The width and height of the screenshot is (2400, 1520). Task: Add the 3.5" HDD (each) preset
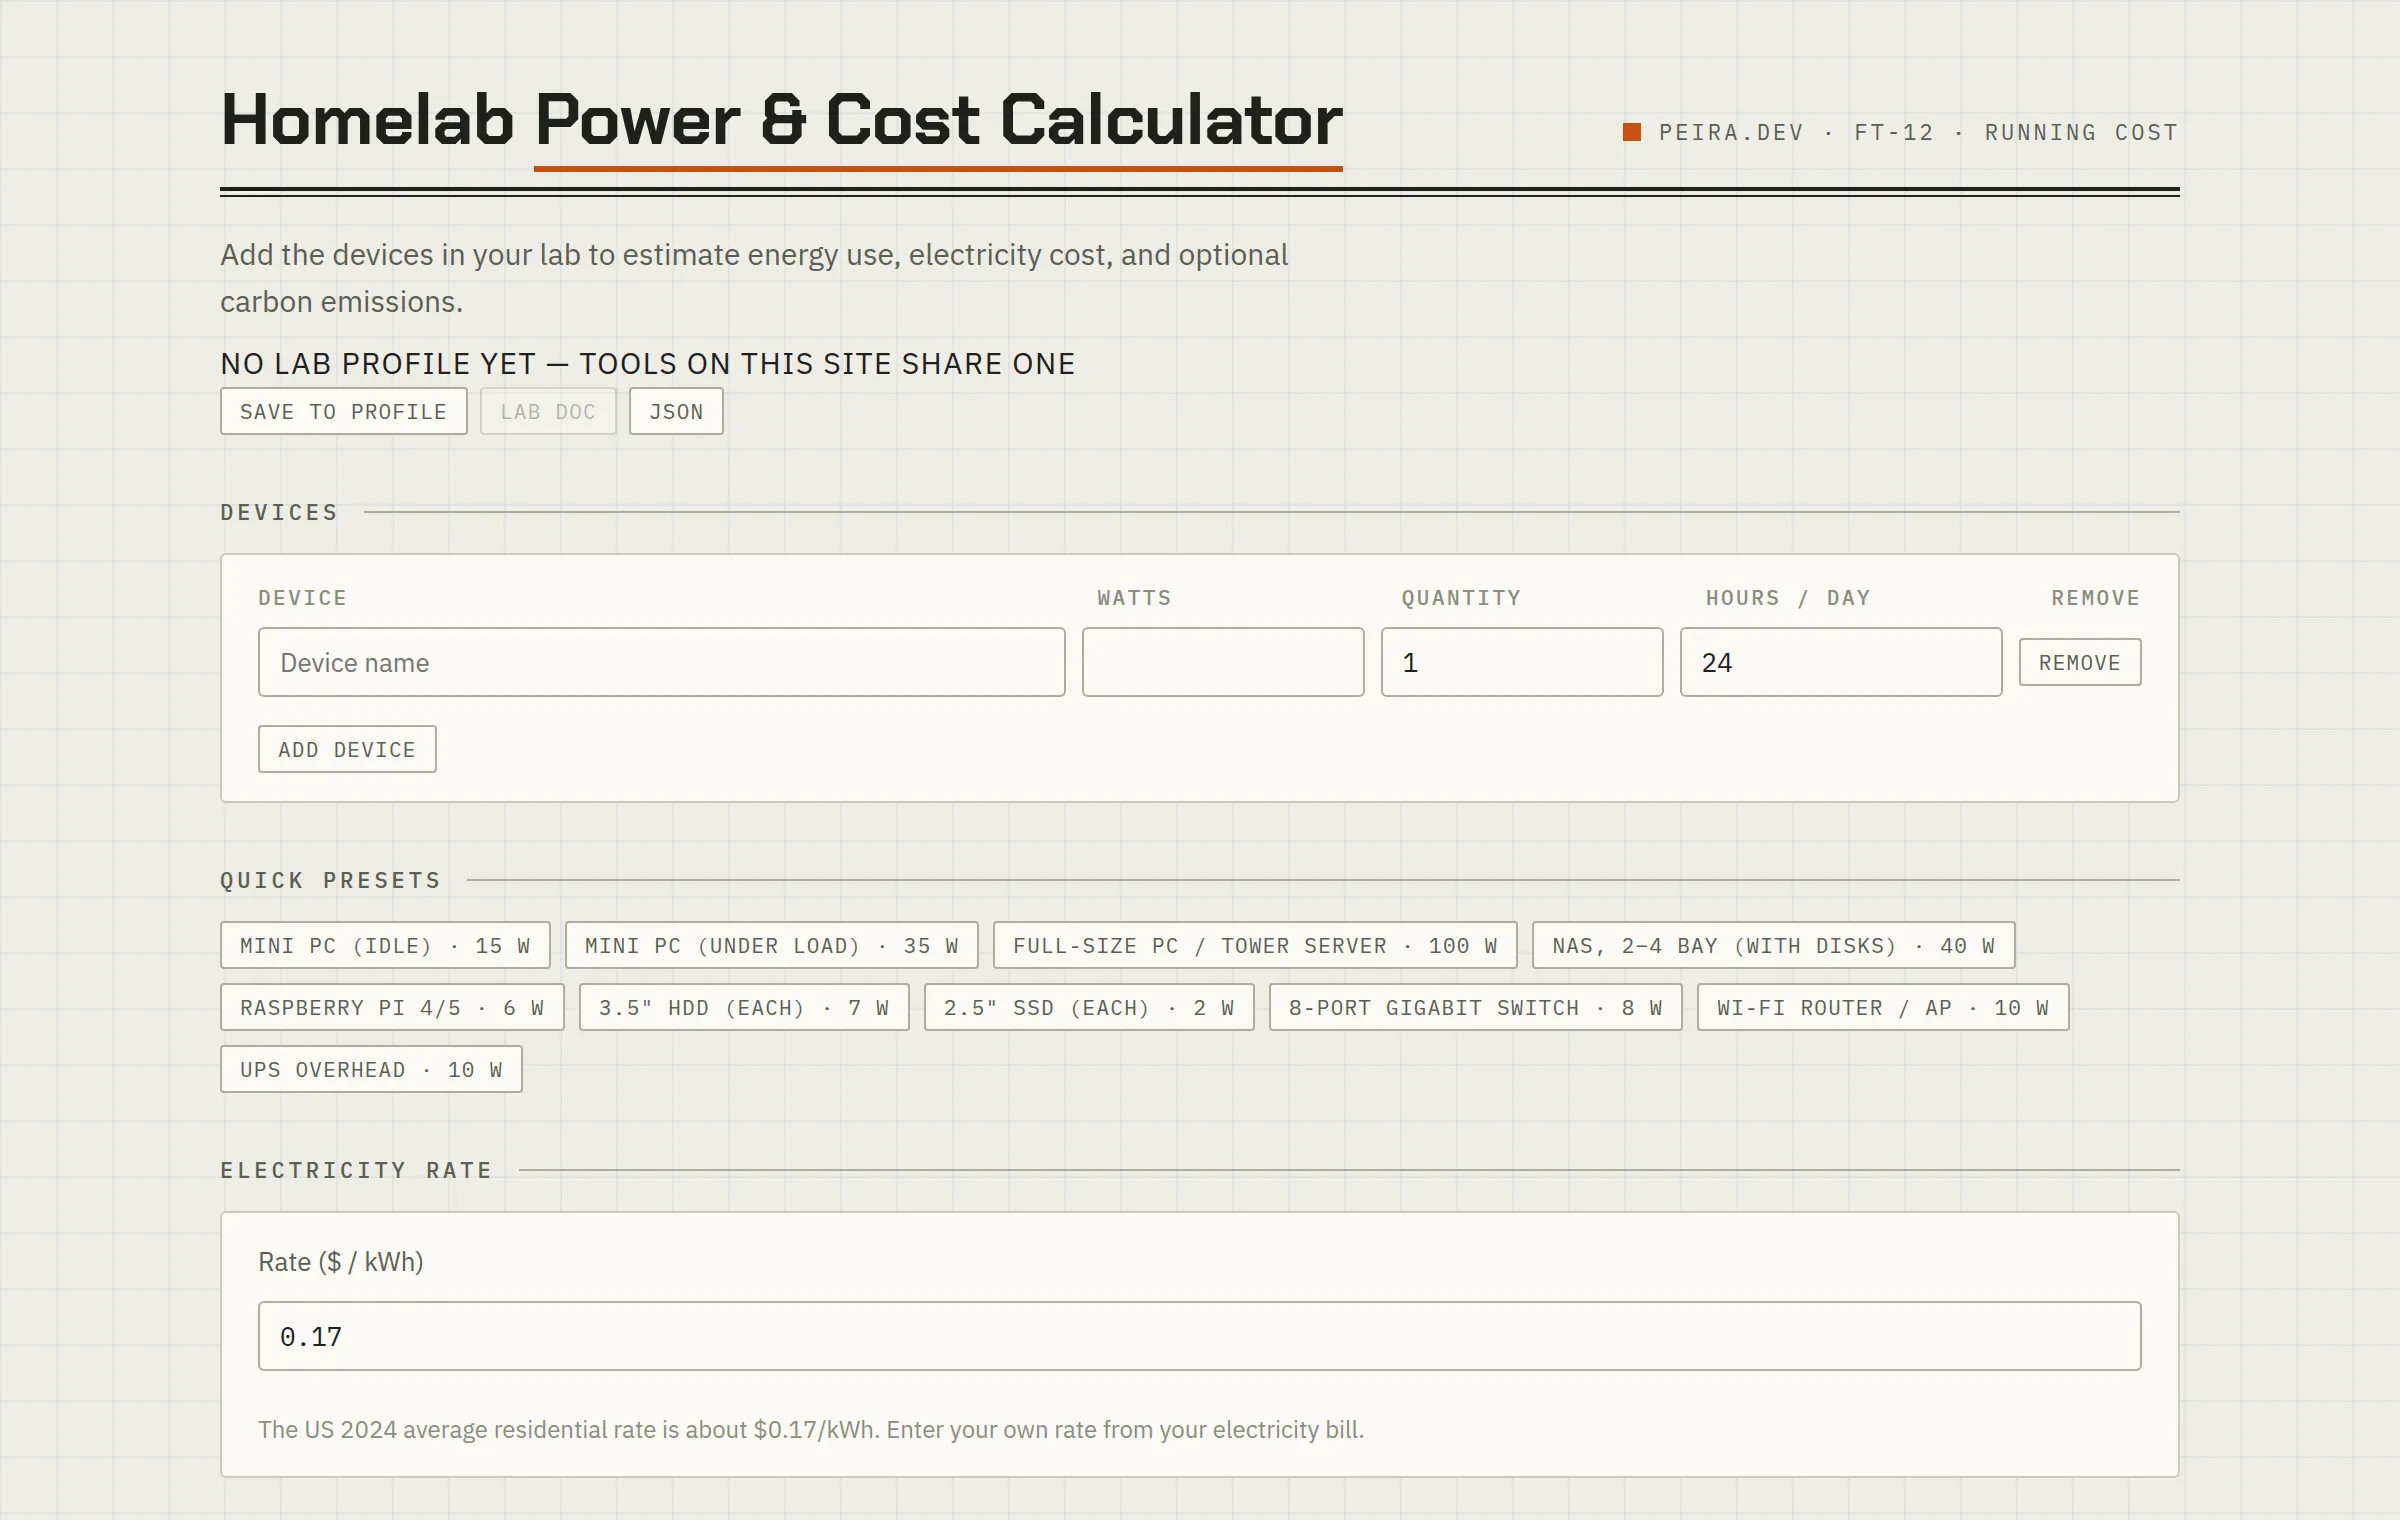click(744, 1007)
